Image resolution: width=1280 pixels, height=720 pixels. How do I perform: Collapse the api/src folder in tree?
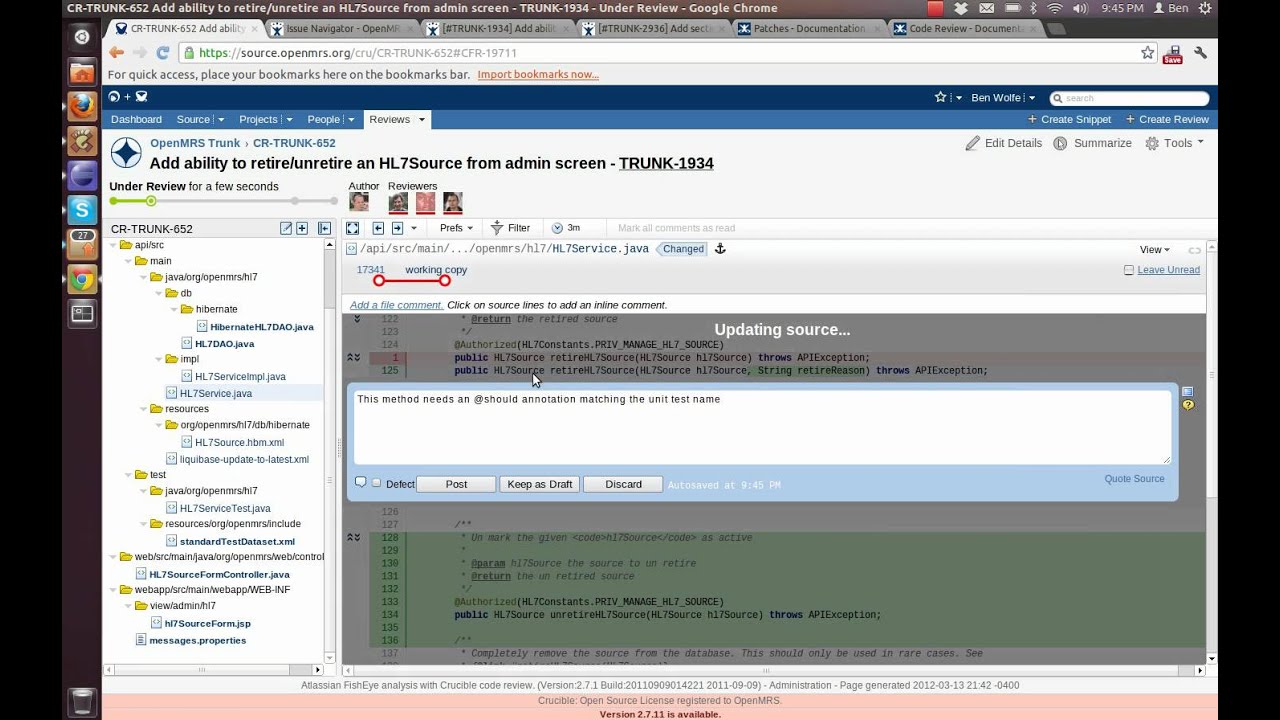pos(112,245)
